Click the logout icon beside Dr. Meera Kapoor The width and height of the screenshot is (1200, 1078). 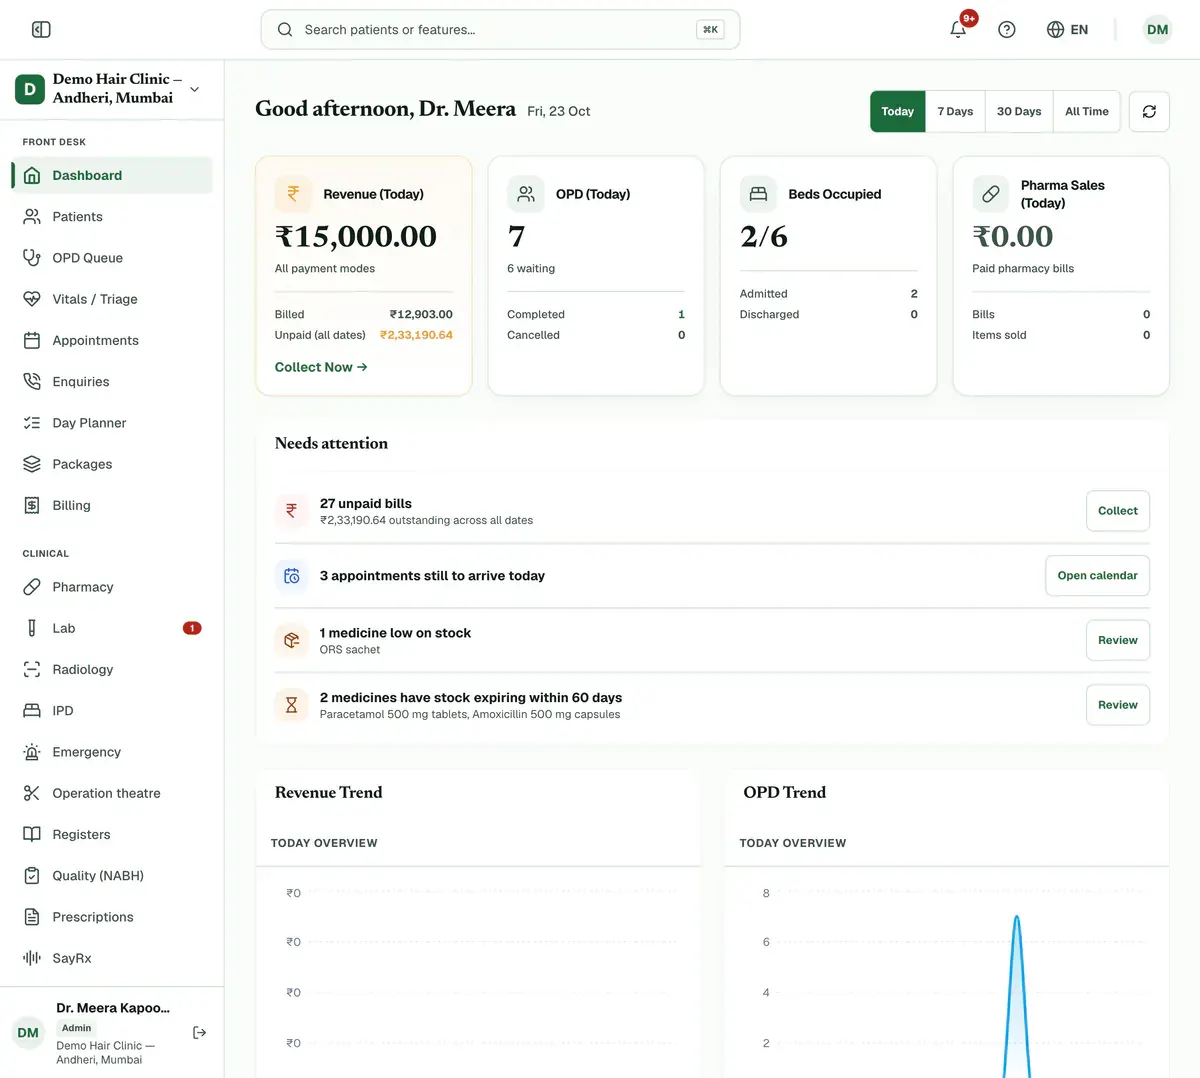200,1032
